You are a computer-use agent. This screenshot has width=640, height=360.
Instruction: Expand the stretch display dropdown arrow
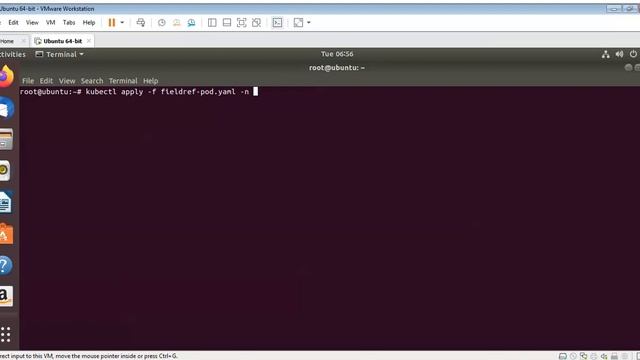click(x=309, y=22)
